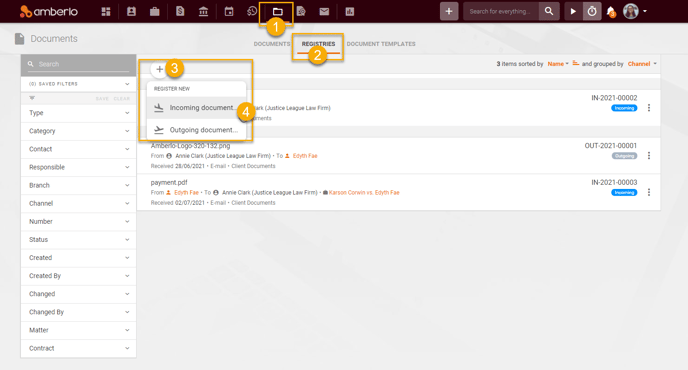The height and width of the screenshot is (370, 688).
Task: Open the notifications bell
Action: (x=611, y=12)
